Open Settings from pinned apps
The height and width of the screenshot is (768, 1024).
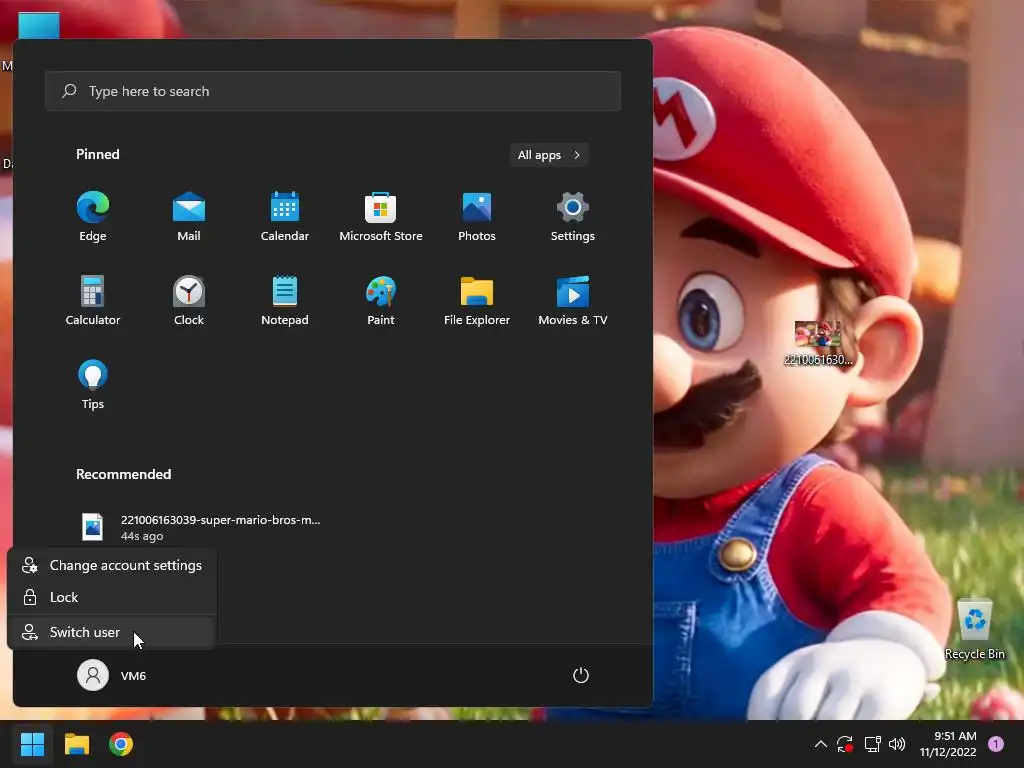pos(573,217)
